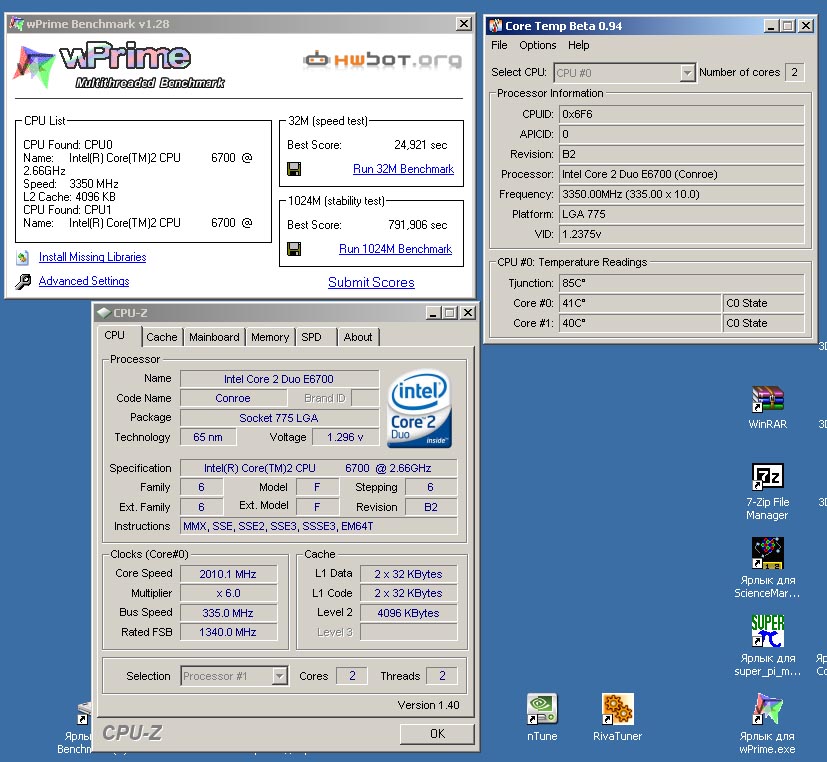Click the CPU-Z title bar icon
827x762 pixels.
(104, 313)
